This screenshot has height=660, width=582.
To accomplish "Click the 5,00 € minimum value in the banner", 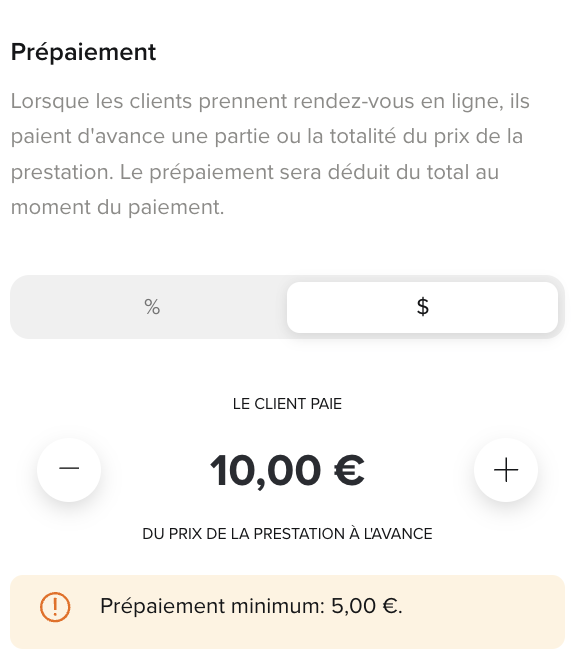I will click(x=367, y=606).
